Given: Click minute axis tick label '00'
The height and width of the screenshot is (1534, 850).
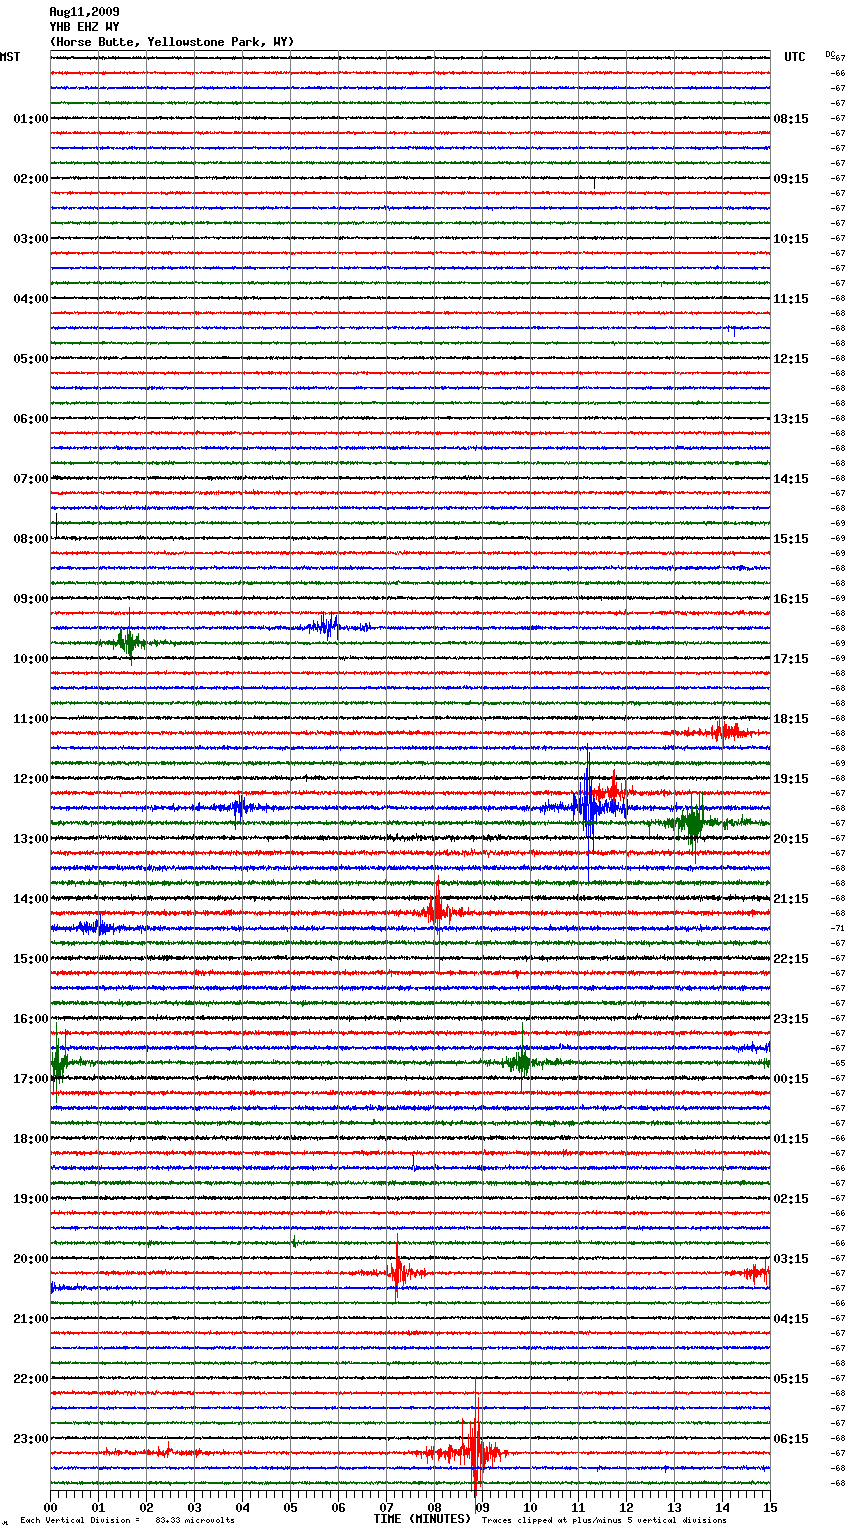Looking at the screenshot, I should pyautogui.click(x=50, y=1508).
